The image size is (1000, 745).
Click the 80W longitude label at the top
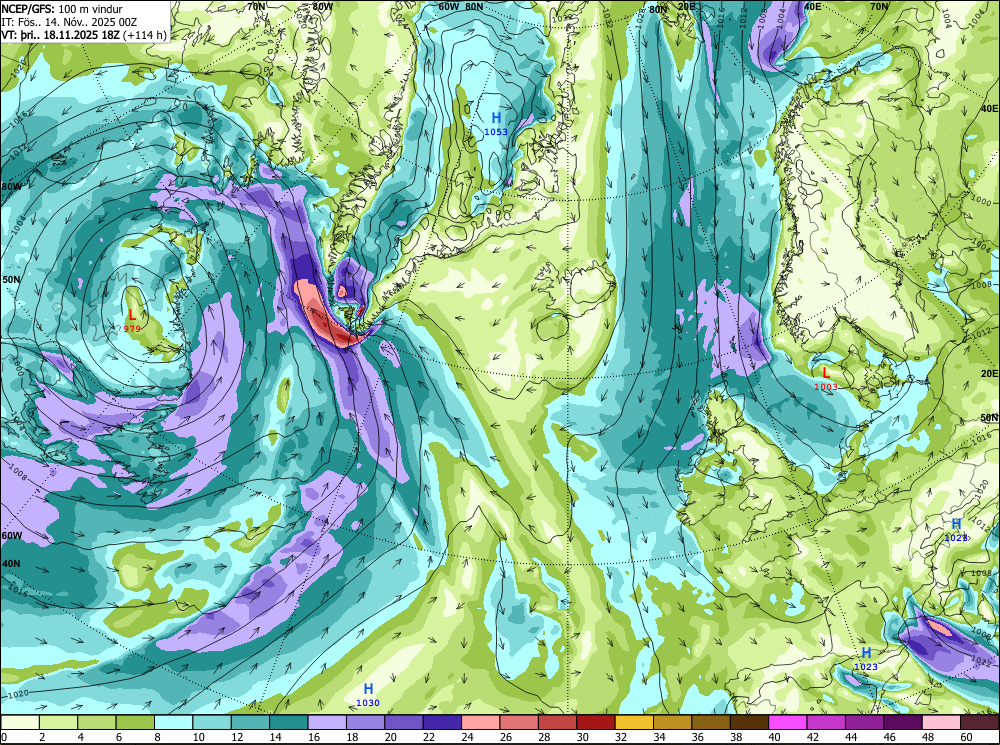coord(323,6)
